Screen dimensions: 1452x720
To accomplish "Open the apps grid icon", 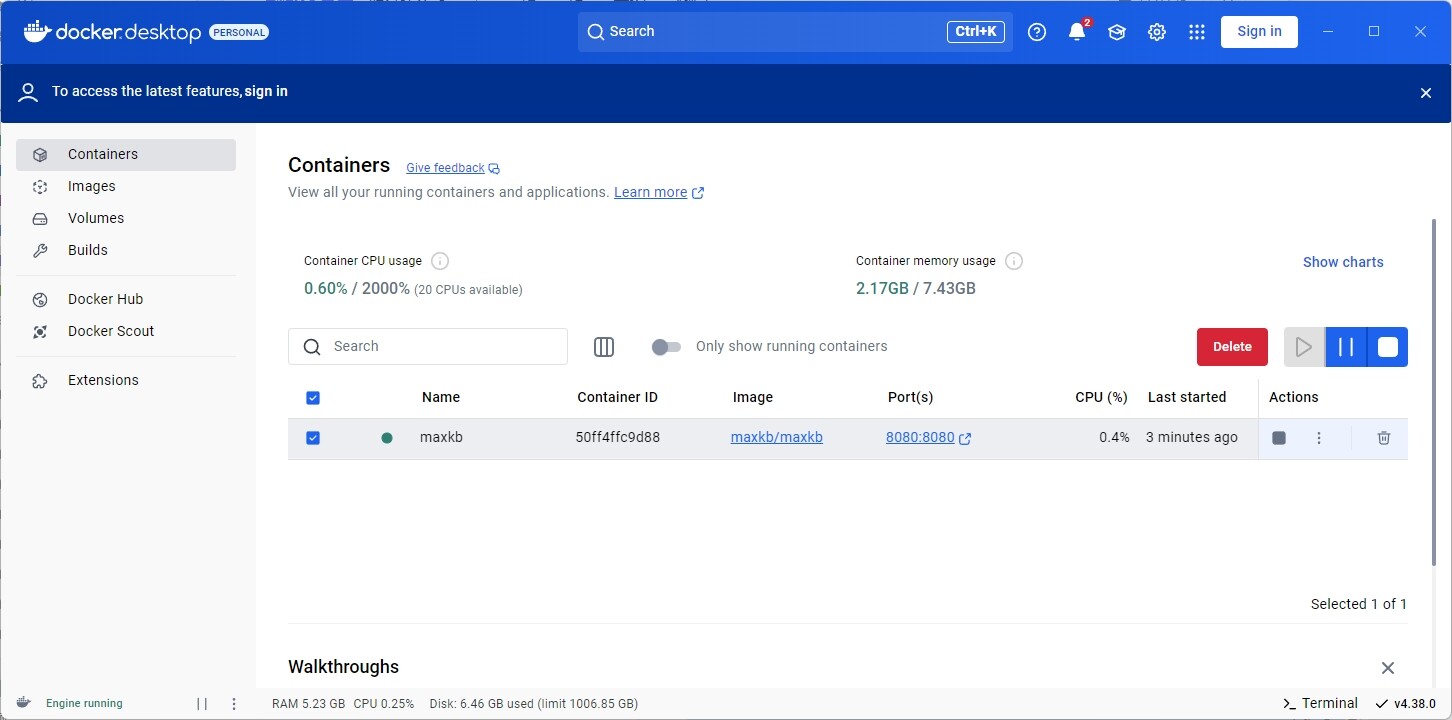I will [1197, 32].
